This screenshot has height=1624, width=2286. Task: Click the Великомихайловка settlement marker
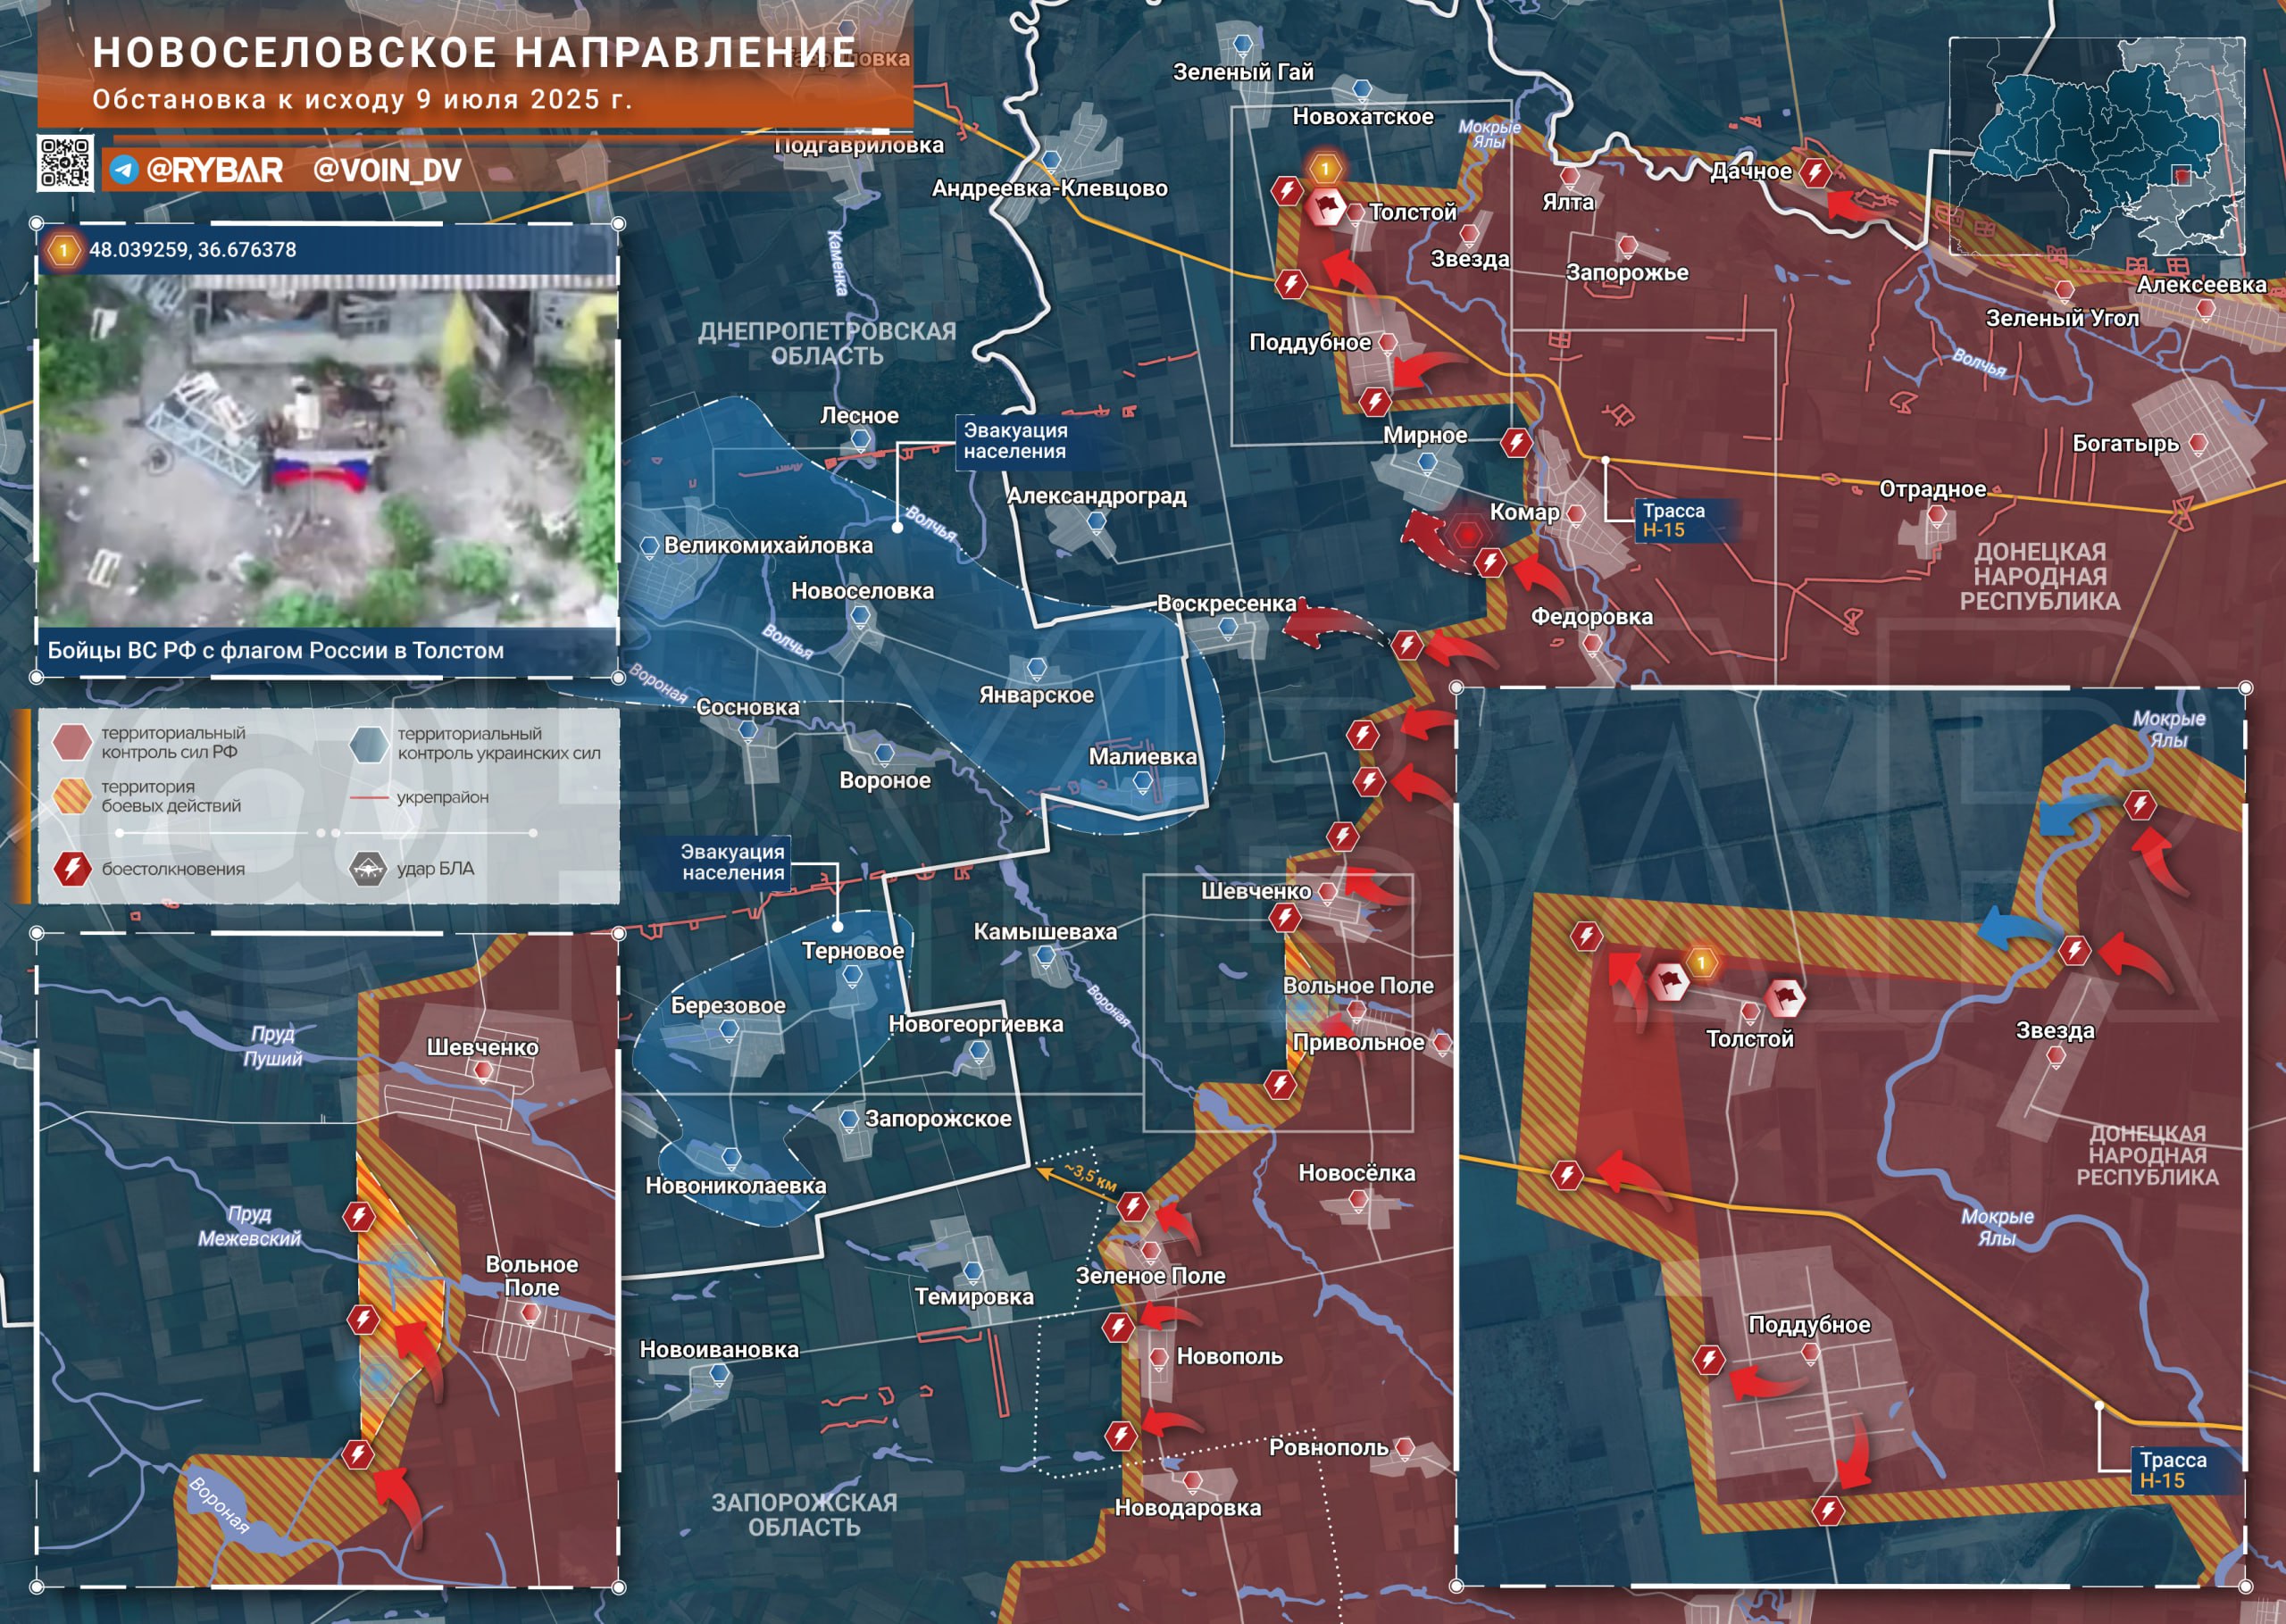[x=649, y=547]
